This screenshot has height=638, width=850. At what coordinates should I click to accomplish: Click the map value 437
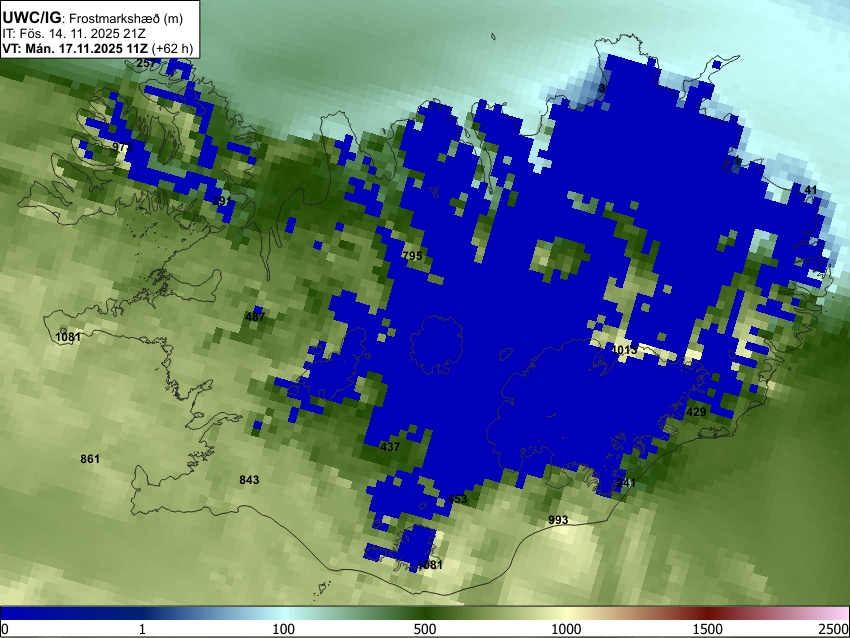tap(390, 447)
